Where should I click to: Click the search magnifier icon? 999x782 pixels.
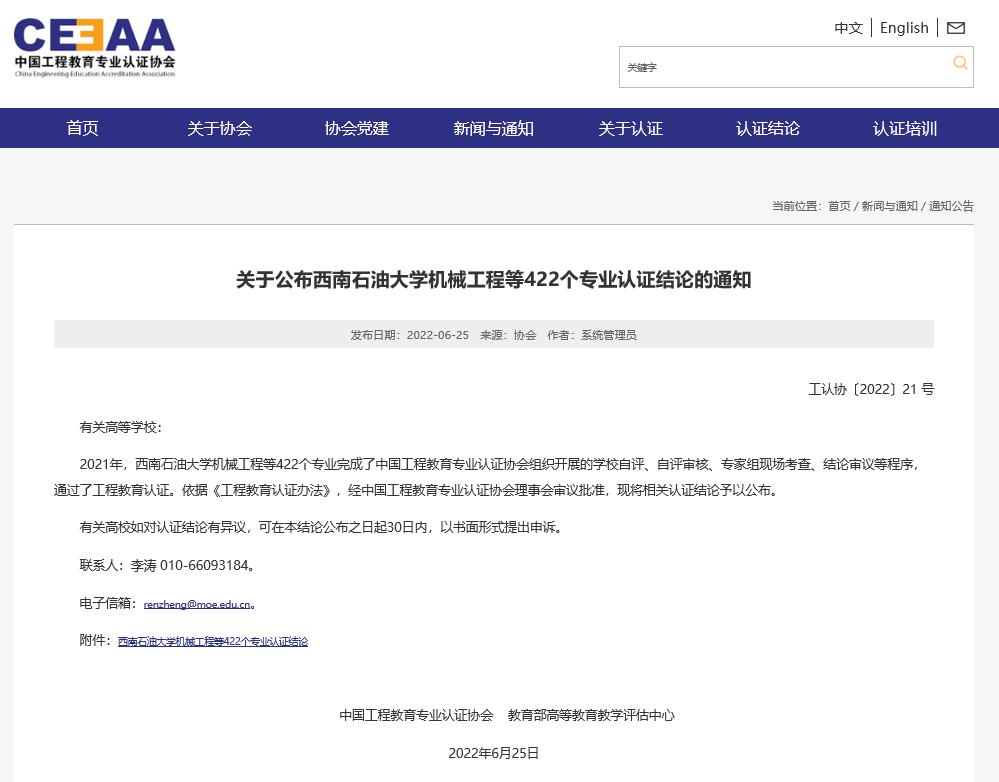pos(960,63)
